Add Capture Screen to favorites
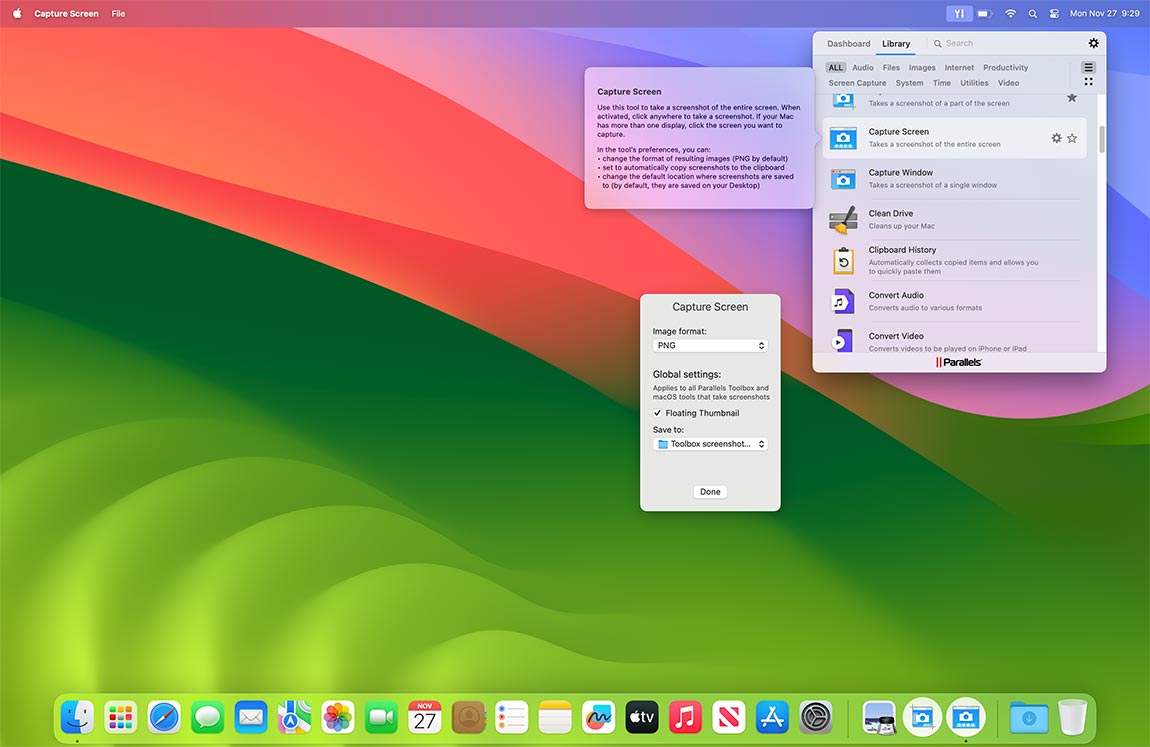 point(1072,138)
